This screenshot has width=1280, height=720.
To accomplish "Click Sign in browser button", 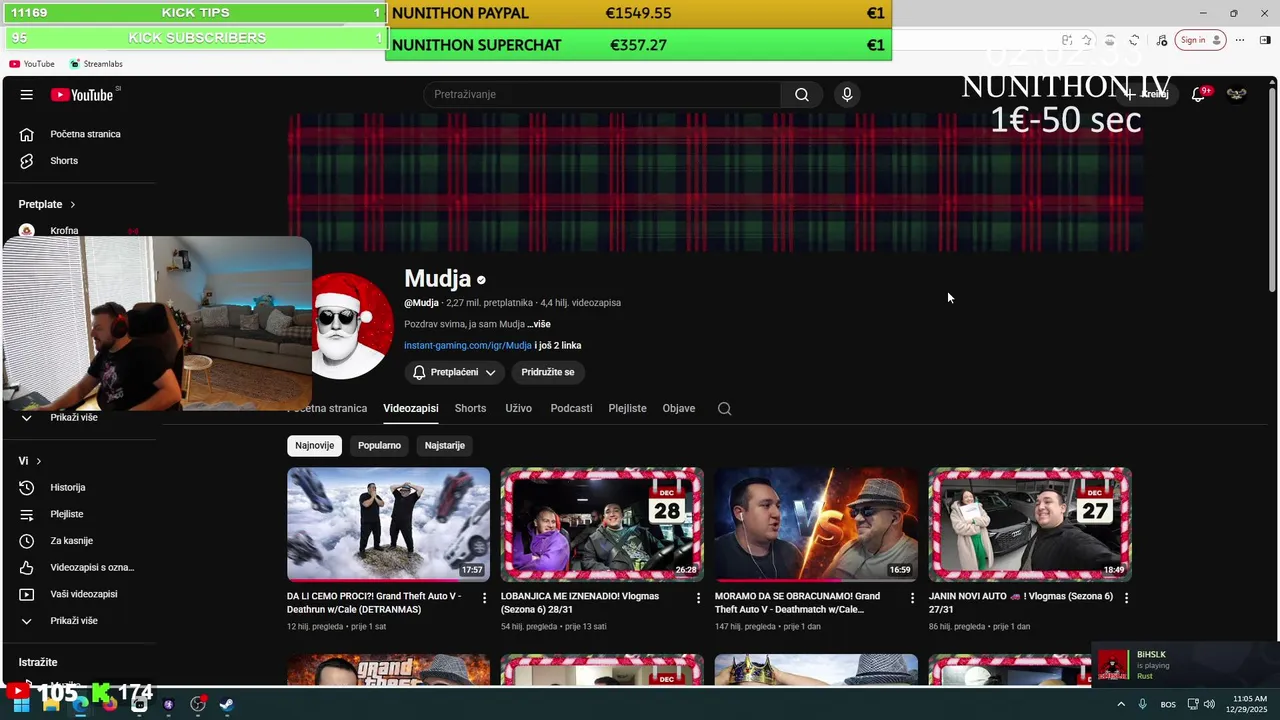I will click(x=1201, y=40).
